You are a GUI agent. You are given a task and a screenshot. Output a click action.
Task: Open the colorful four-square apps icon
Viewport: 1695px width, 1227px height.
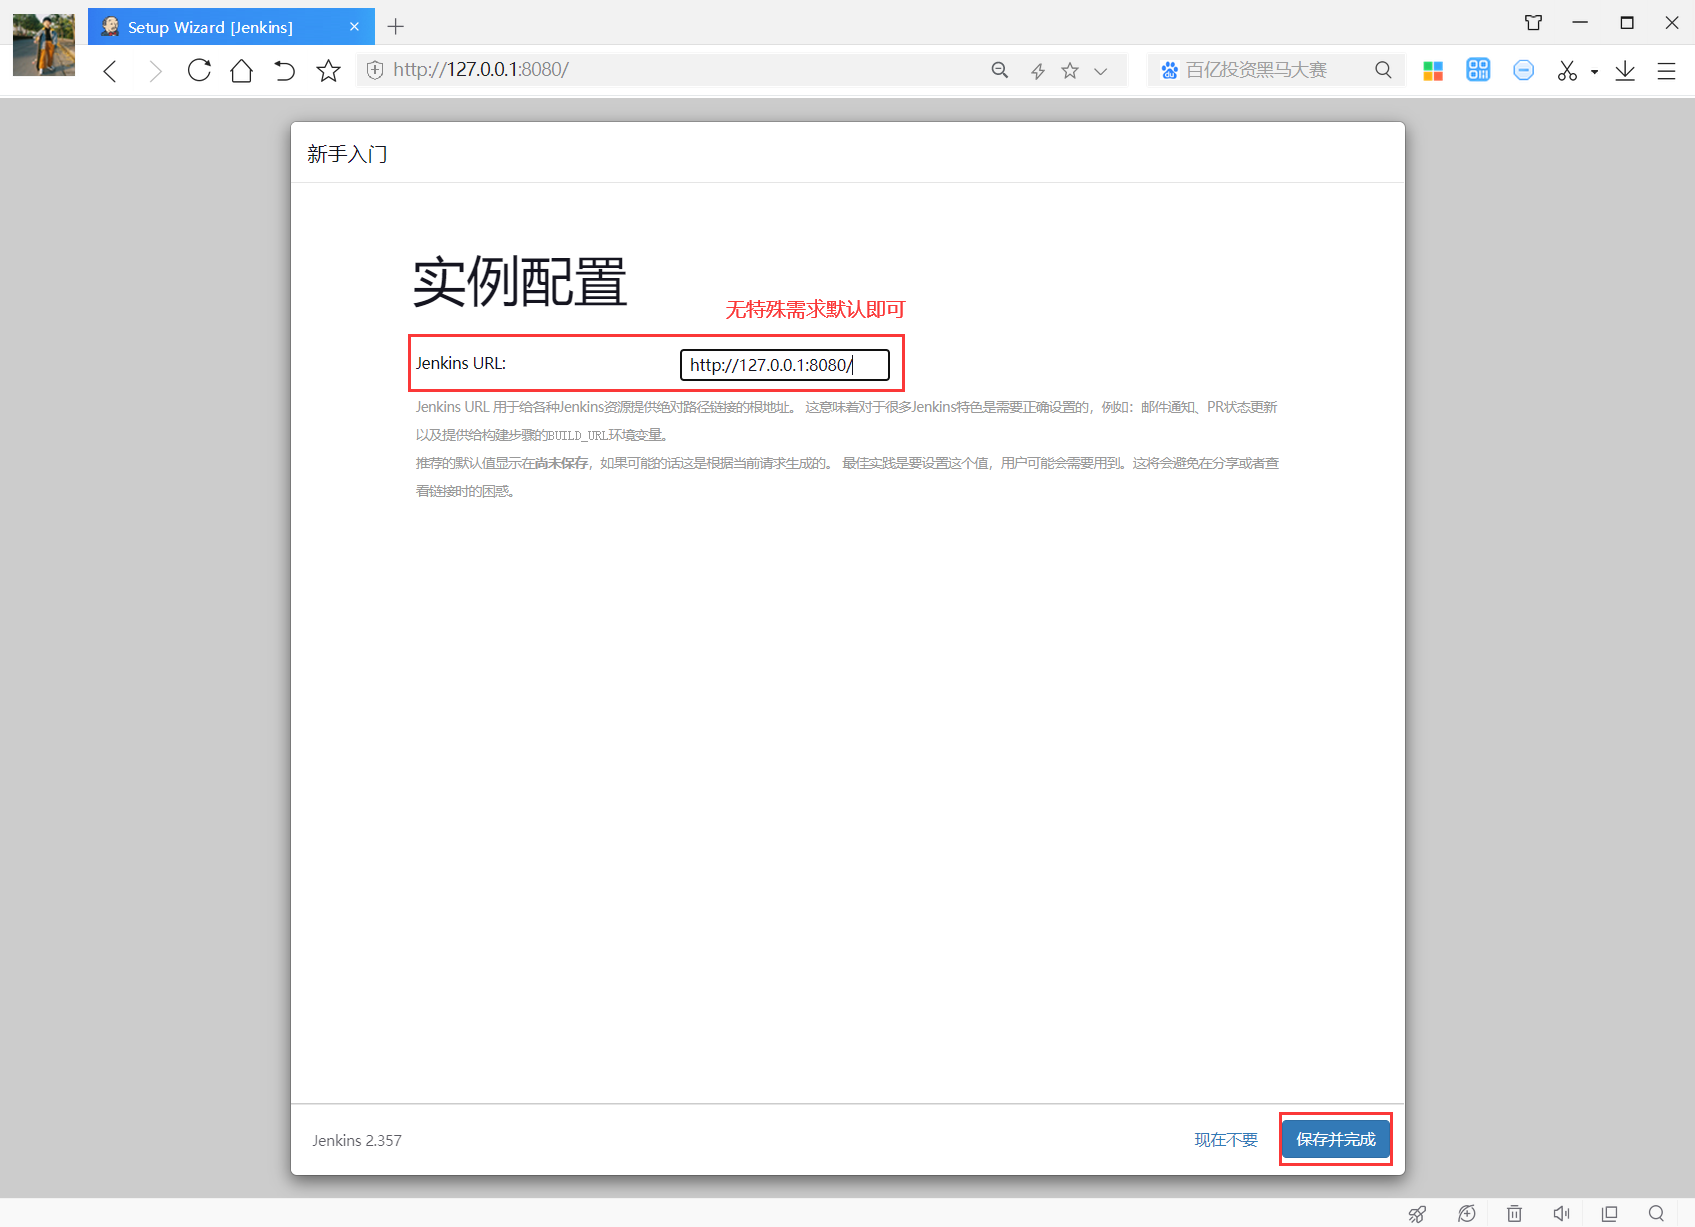[x=1433, y=70]
